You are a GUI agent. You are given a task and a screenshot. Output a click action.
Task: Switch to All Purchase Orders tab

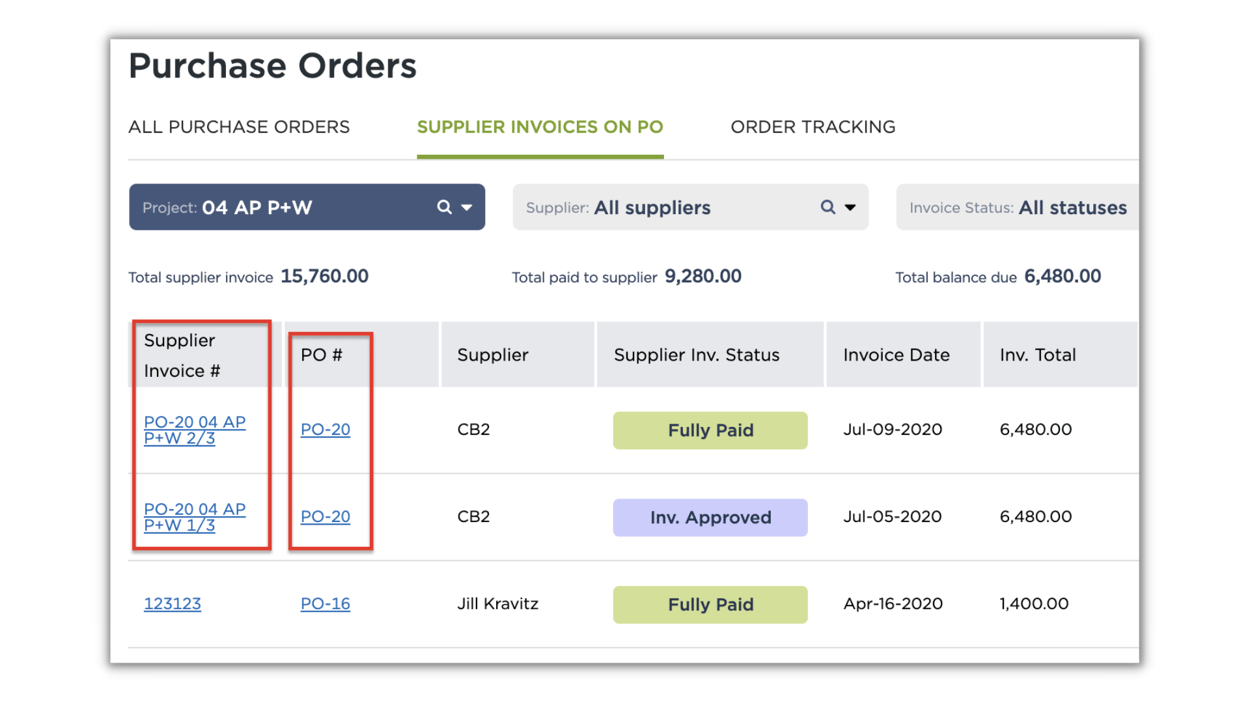click(239, 127)
